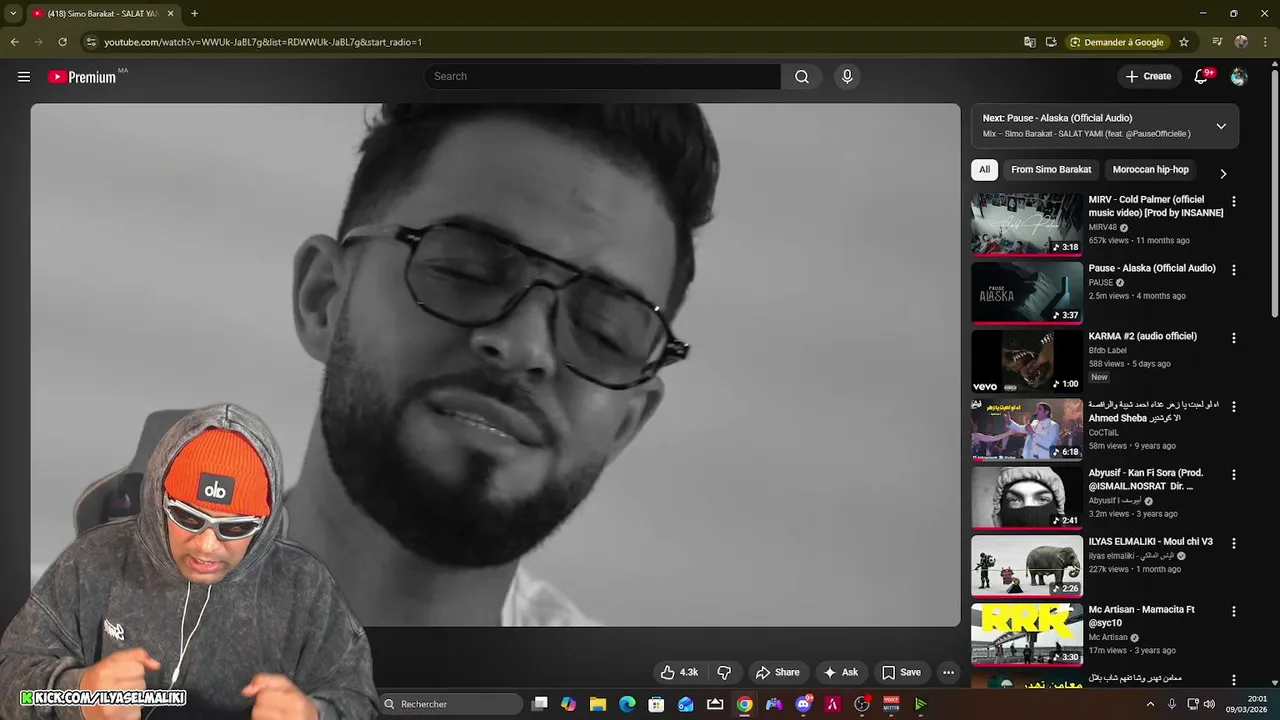Viewport: 1280px width, 720px height.
Task: Click the Create button
Action: (1148, 77)
